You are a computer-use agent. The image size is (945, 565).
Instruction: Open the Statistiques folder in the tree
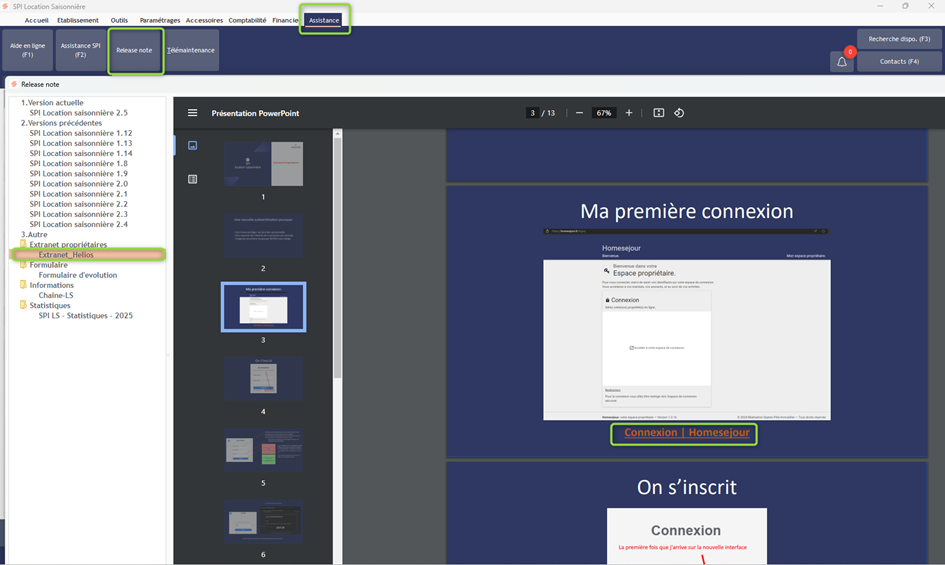point(50,305)
